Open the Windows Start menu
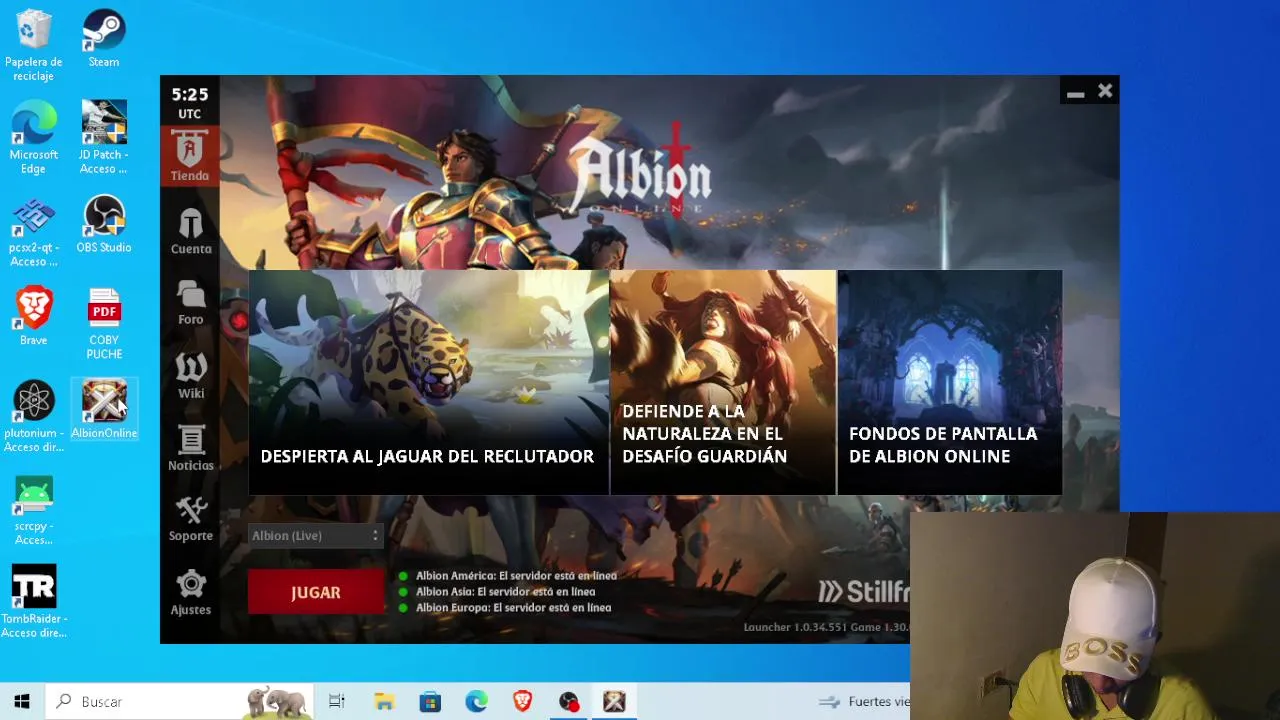This screenshot has width=1280, height=720. coord(22,702)
